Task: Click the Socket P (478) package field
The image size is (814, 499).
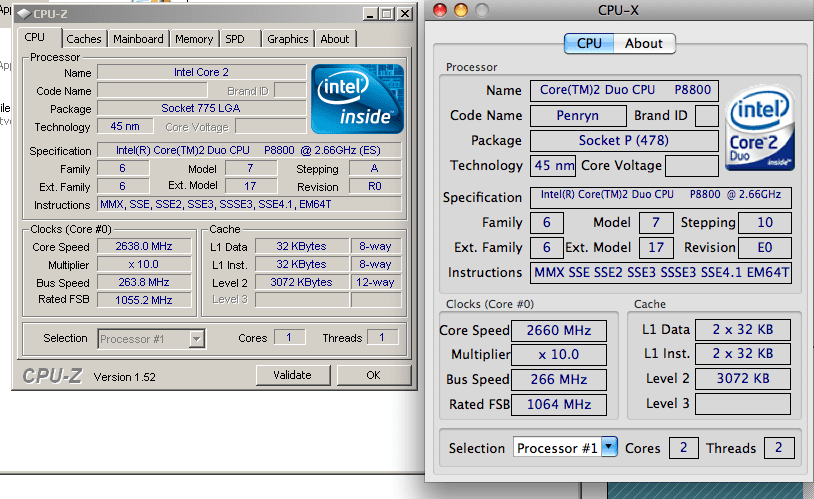Action: click(624, 140)
